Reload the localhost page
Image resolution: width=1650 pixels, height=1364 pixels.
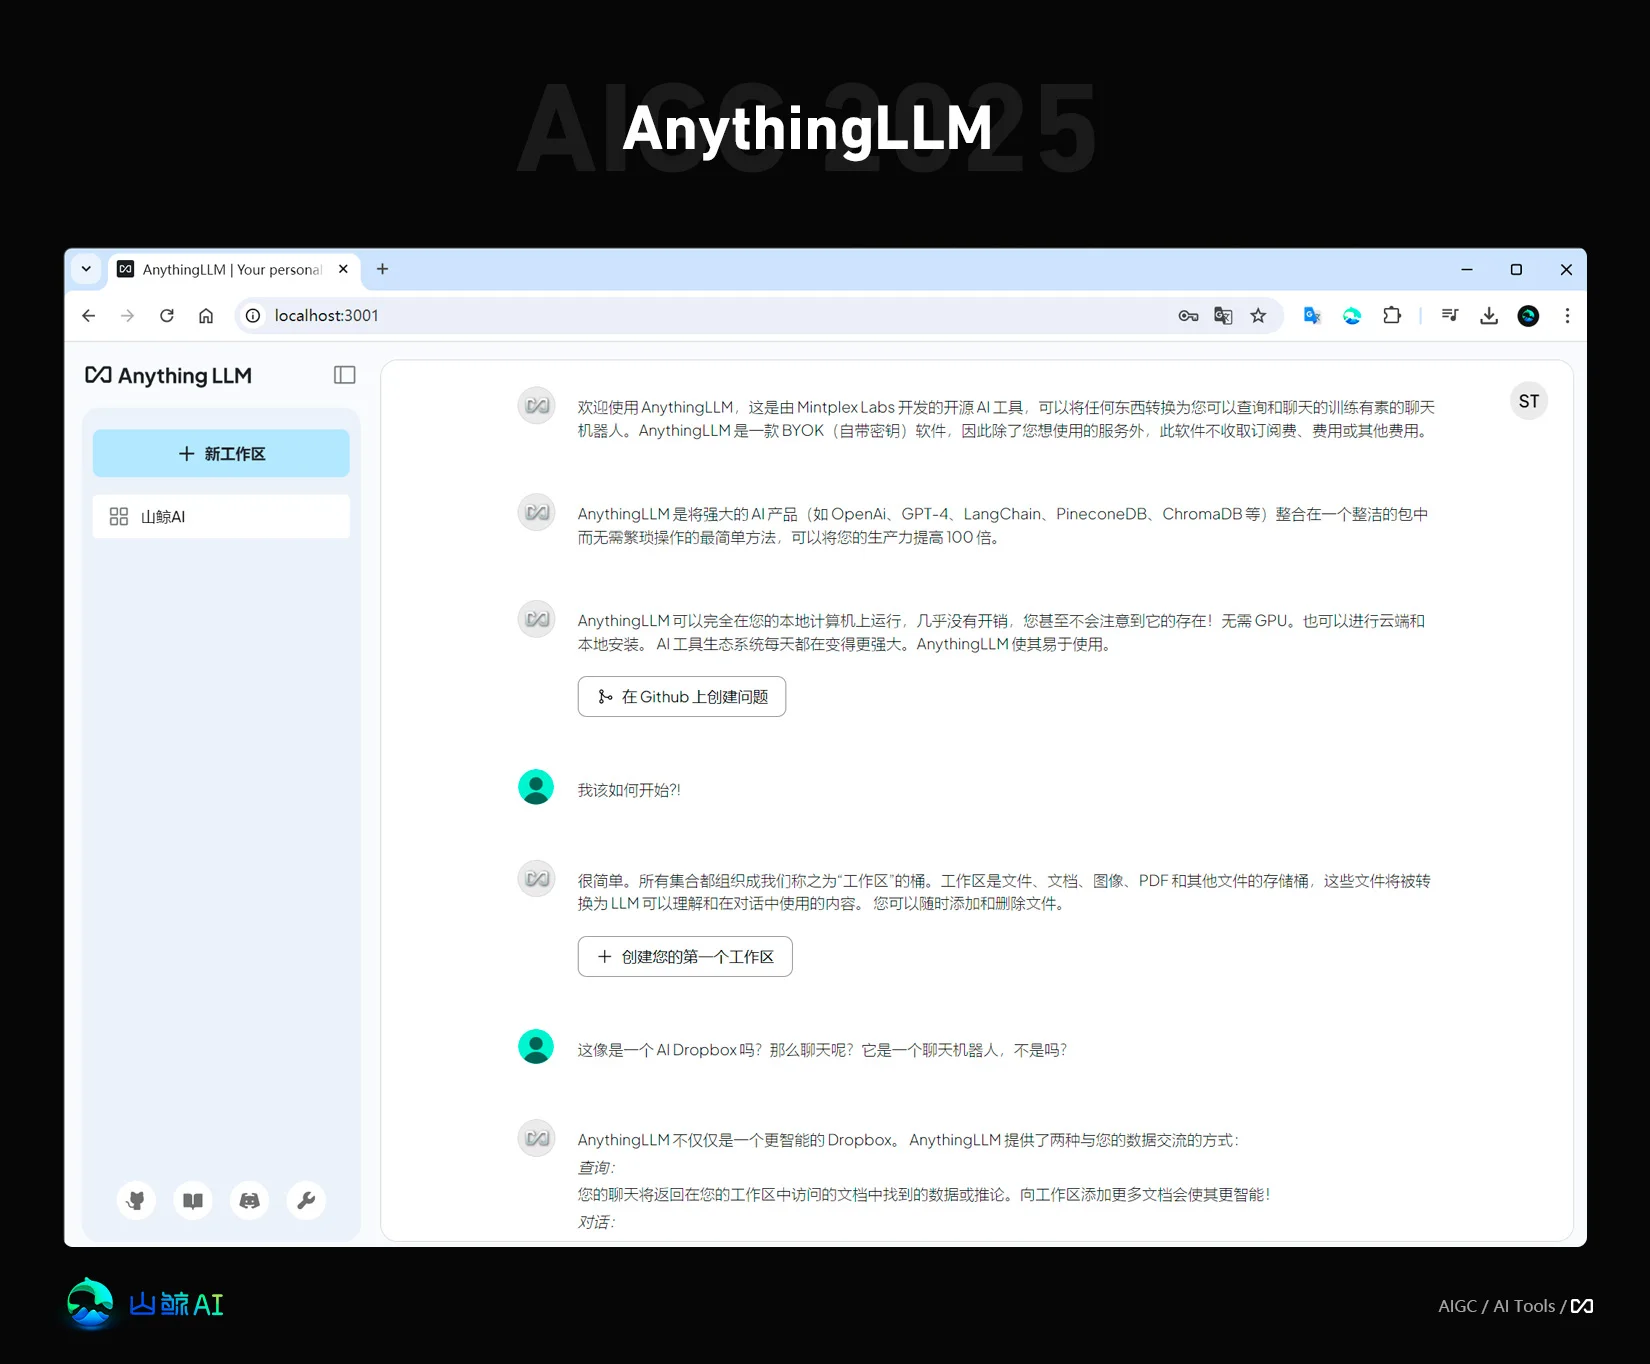pyautogui.click(x=167, y=316)
